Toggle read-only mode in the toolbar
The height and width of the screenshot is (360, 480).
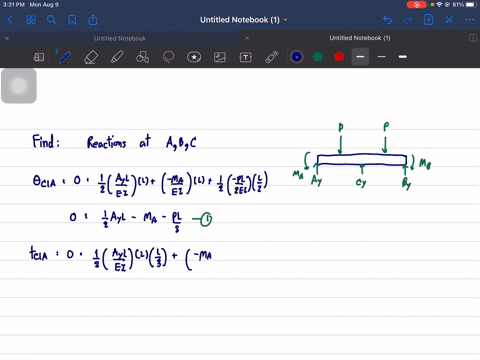coord(39,57)
